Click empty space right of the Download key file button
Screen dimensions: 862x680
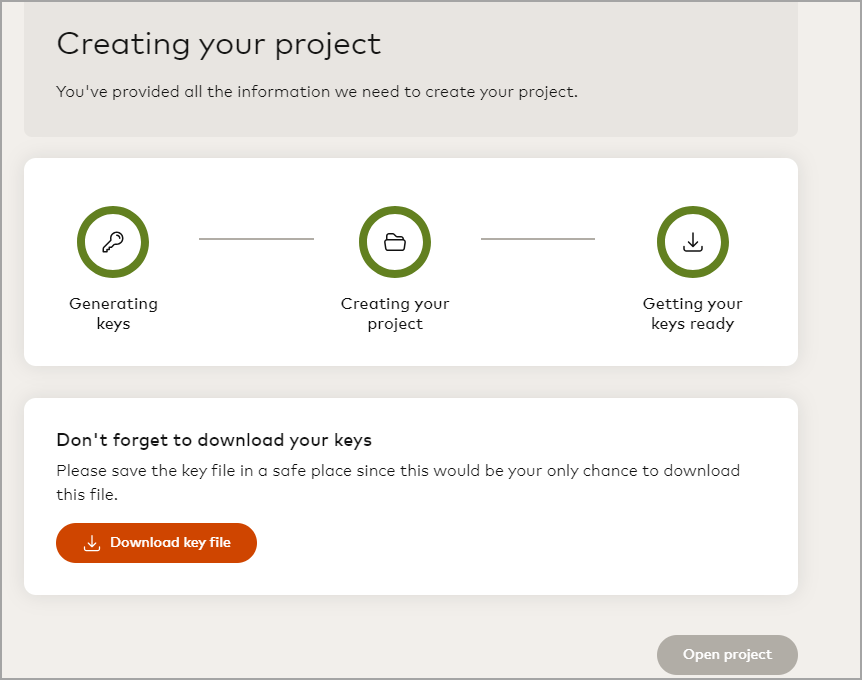(500, 543)
